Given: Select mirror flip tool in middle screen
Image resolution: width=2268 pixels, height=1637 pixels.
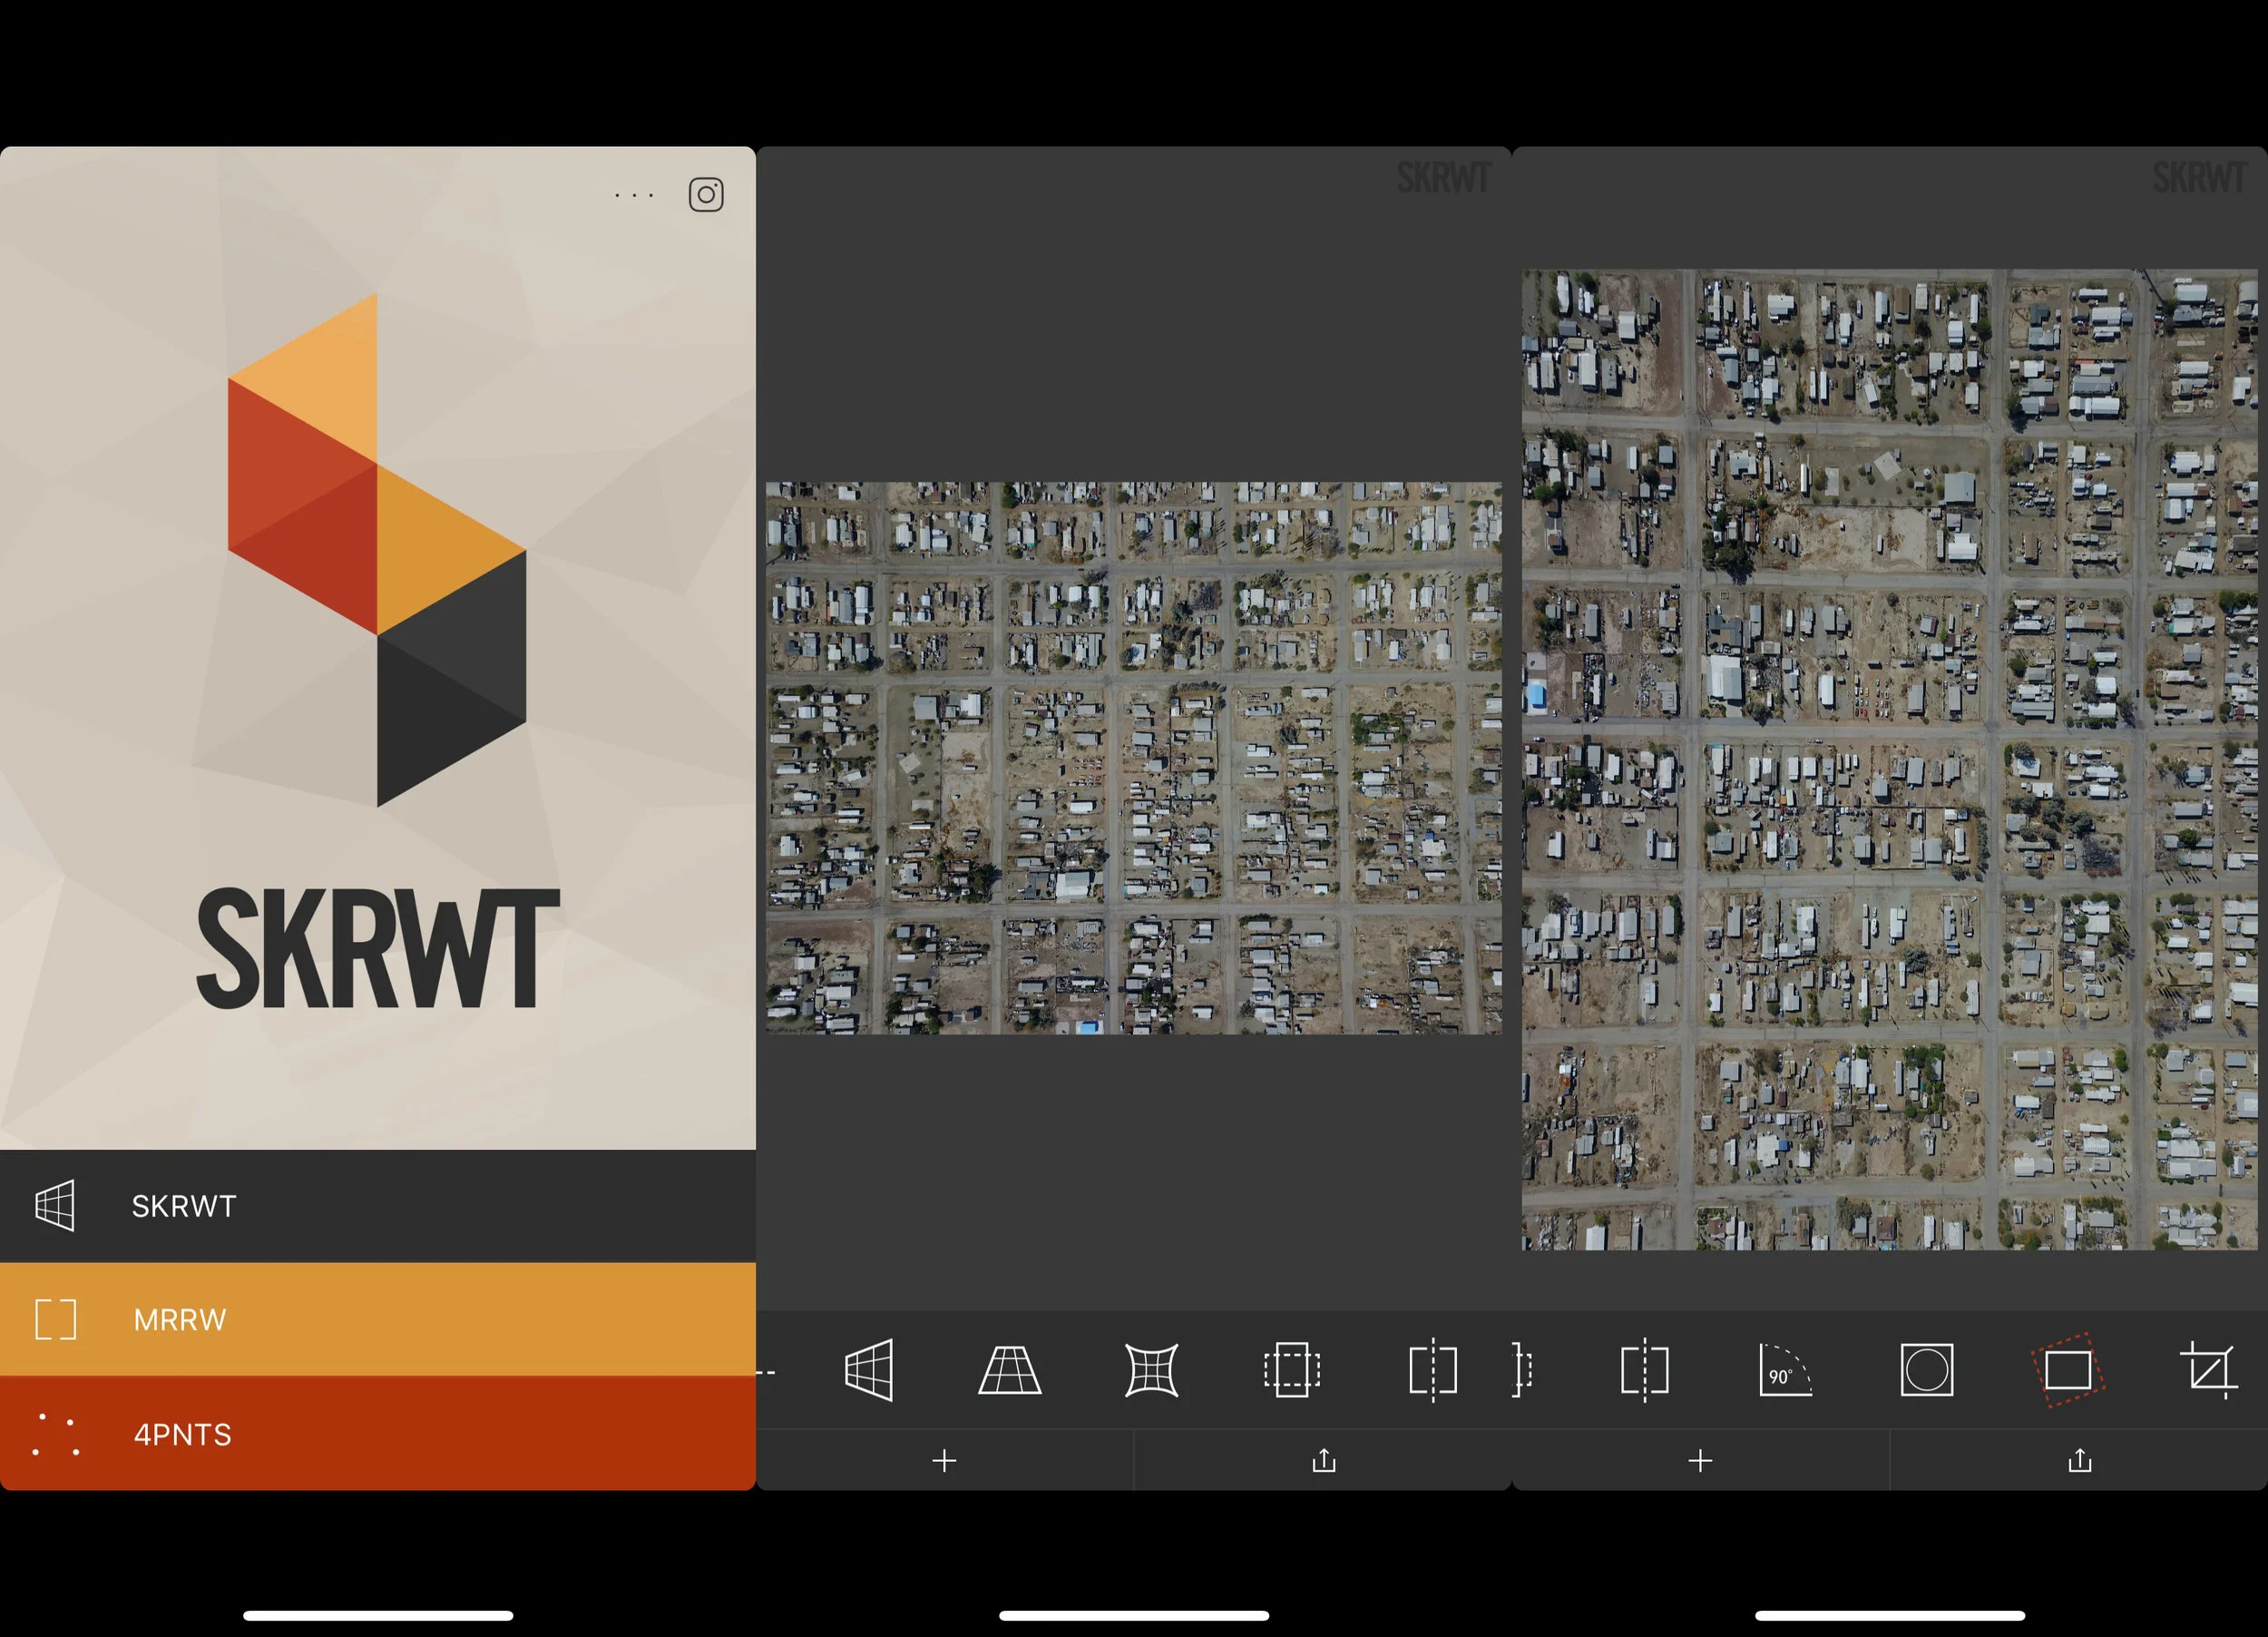Looking at the screenshot, I should pos(1433,1370).
